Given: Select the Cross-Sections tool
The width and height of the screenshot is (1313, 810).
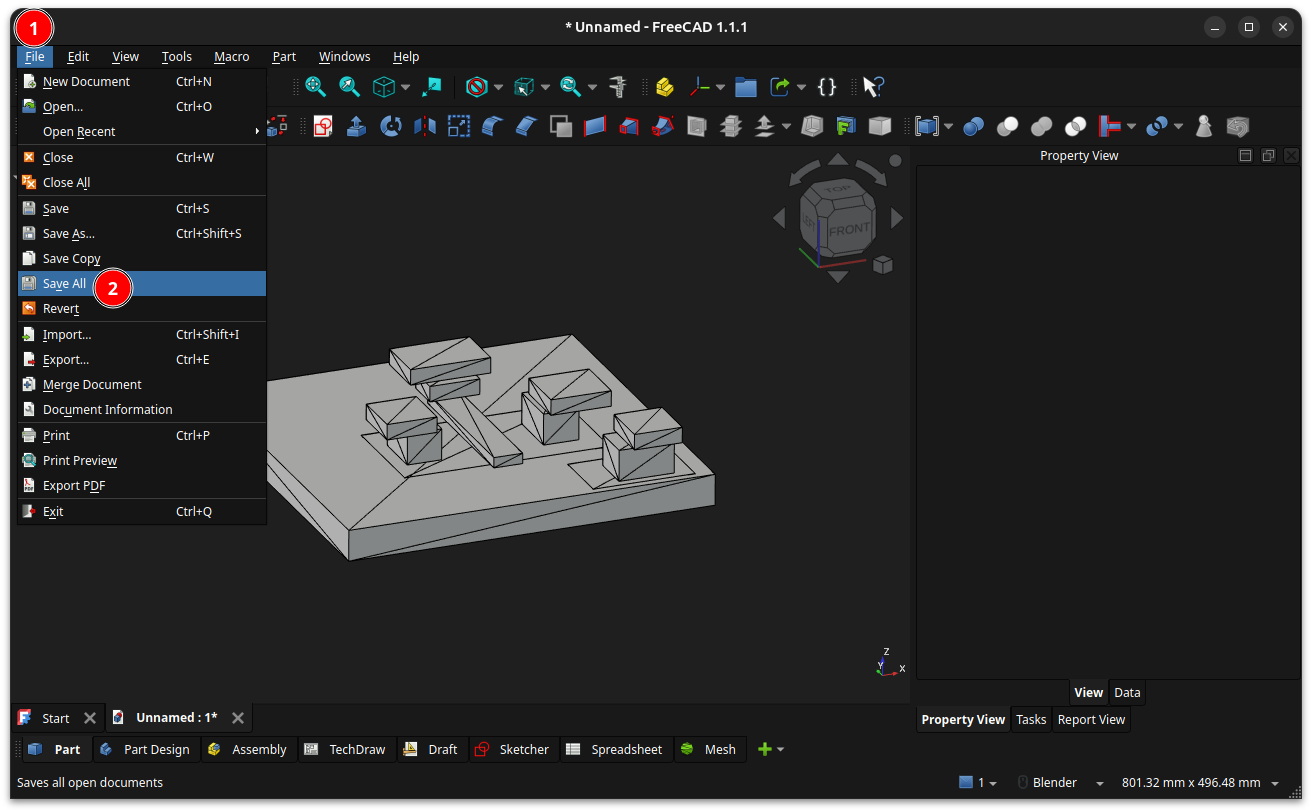Looking at the screenshot, I should pos(731,126).
